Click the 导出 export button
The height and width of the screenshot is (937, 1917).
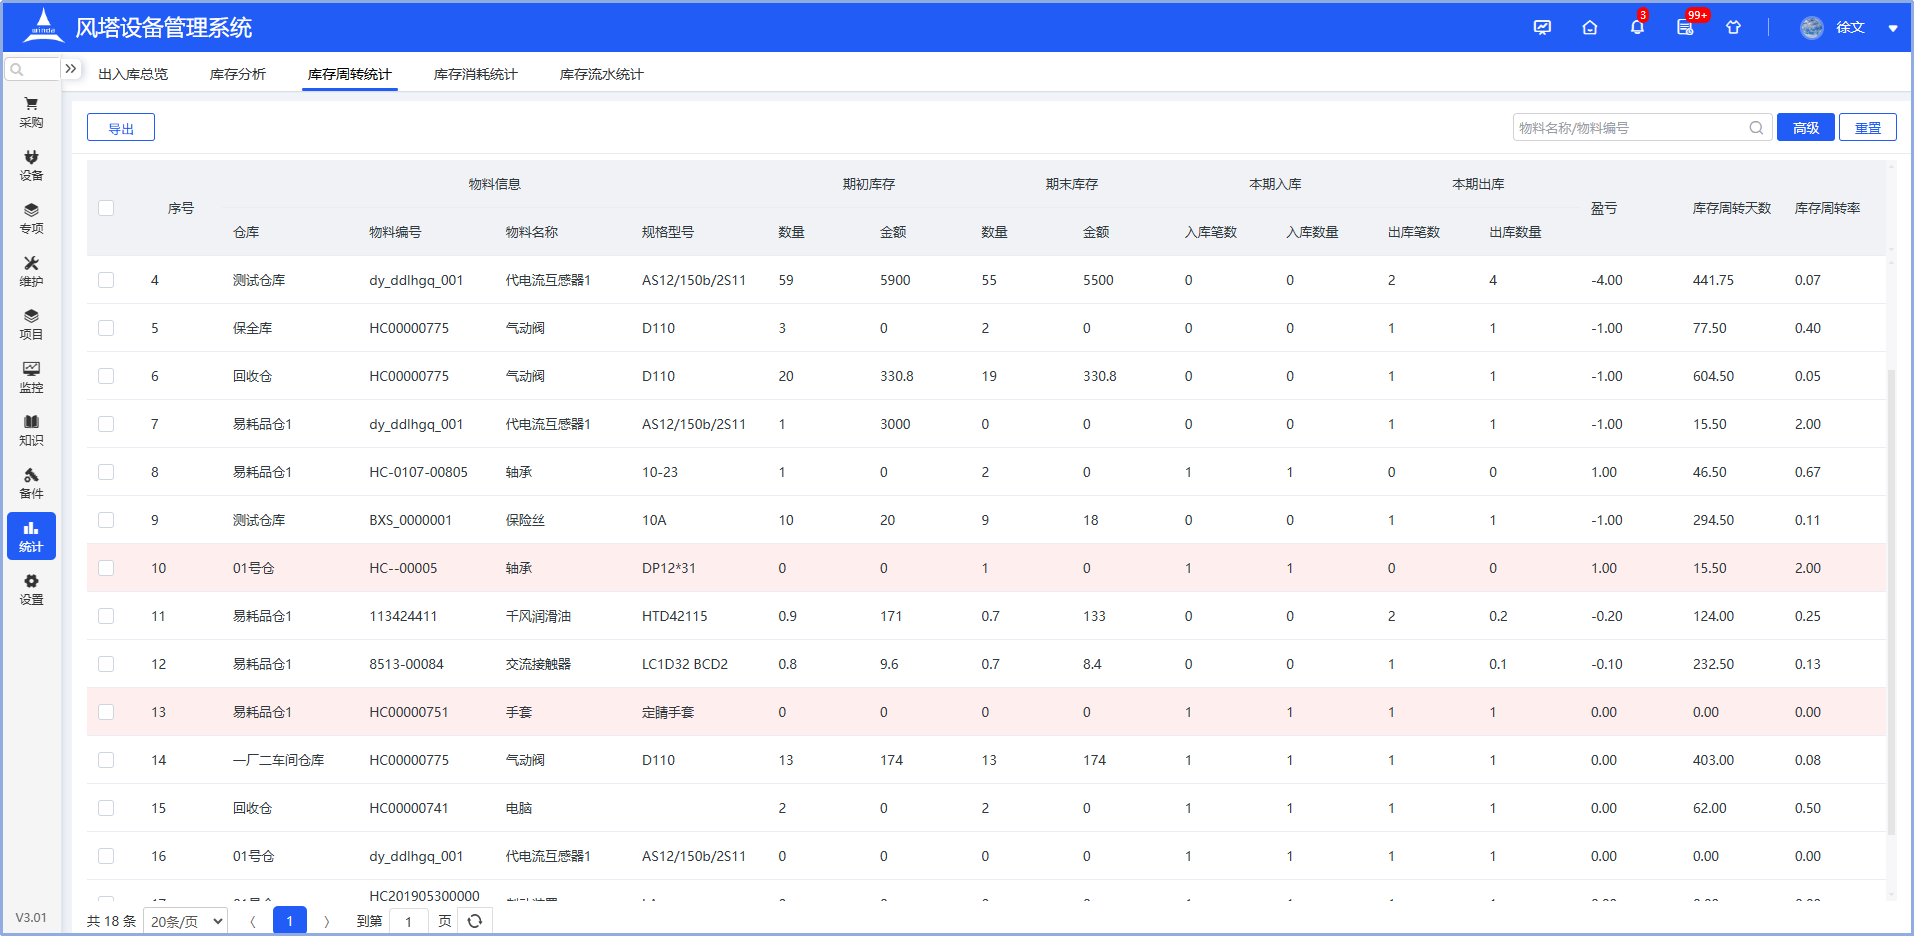coord(120,127)
